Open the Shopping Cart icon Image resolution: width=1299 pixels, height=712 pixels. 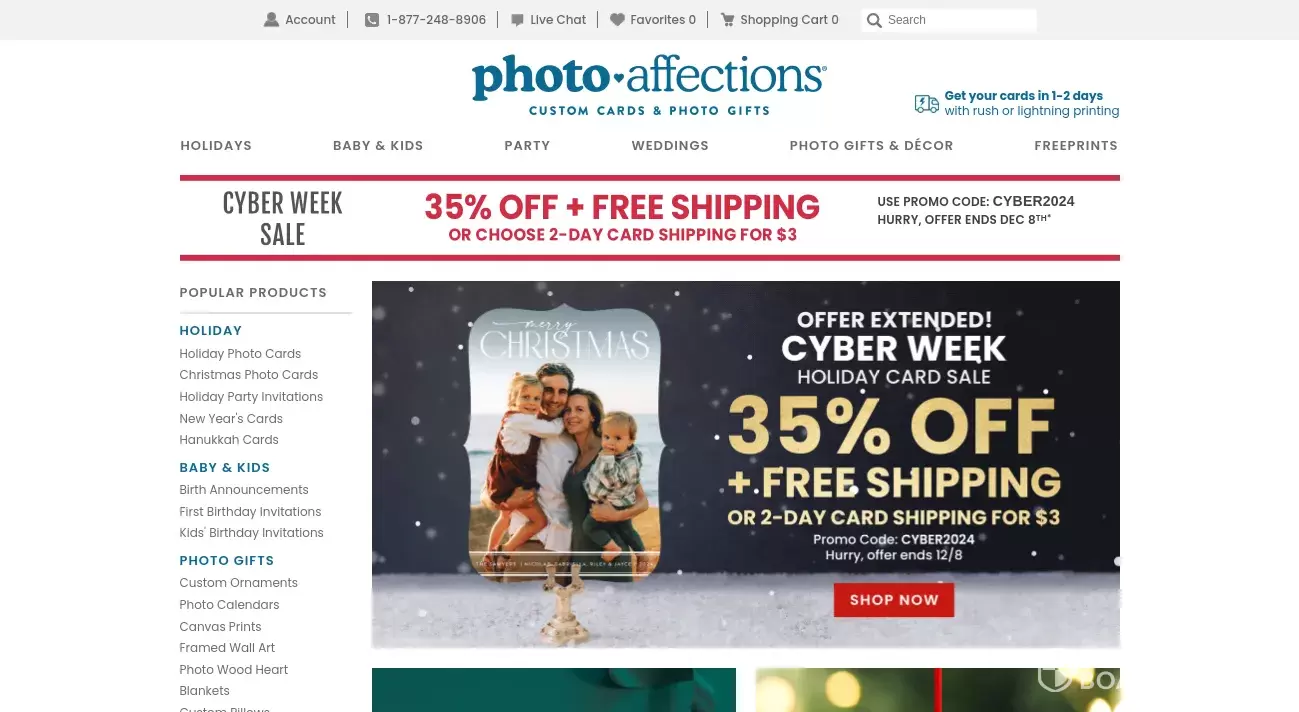(x=728, y=20)
